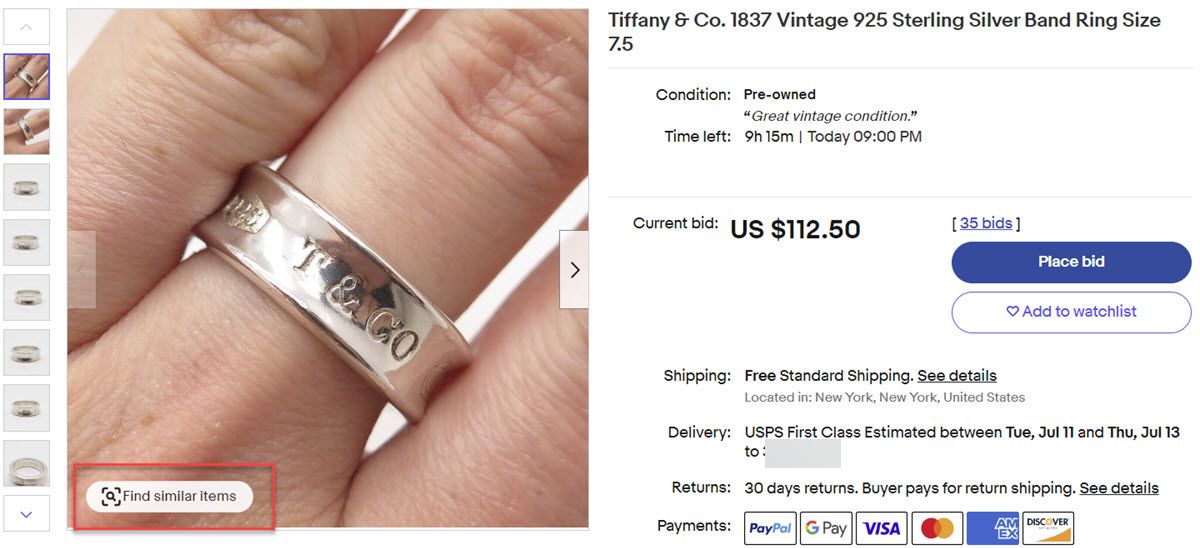The image size is (1200, 548).
Task: Select the first ring thumbnail
Action: (x=27, y=77)
